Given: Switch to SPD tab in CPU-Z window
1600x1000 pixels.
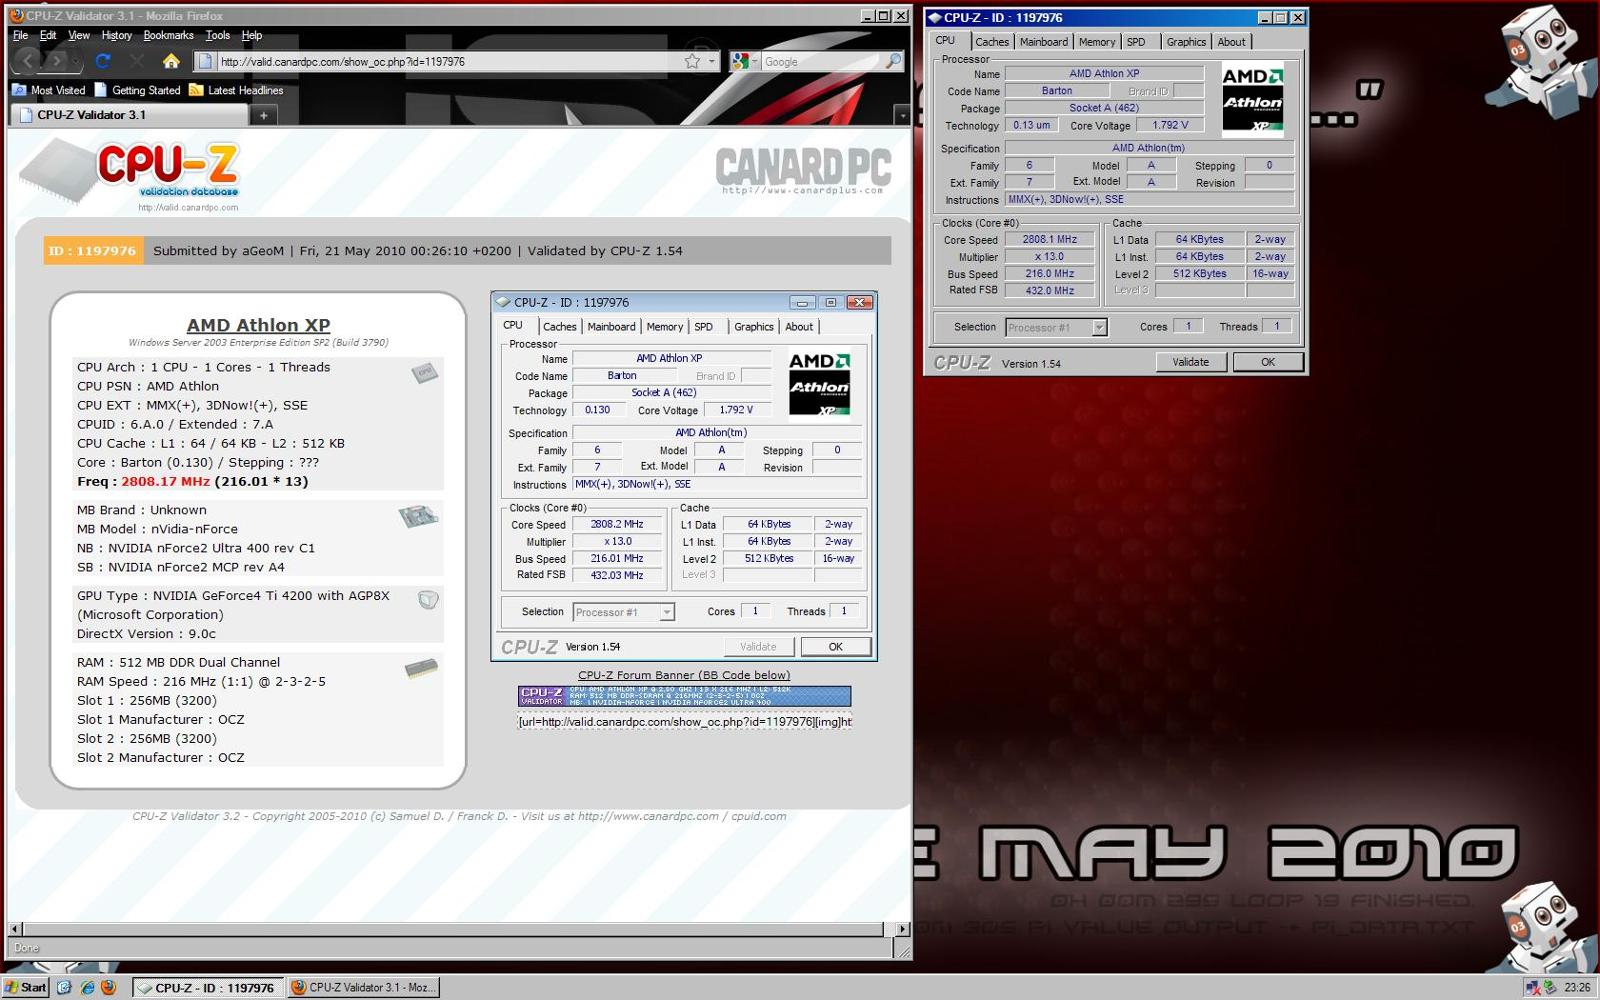Looking at the screenshot, I should [x=1136, y=42].
